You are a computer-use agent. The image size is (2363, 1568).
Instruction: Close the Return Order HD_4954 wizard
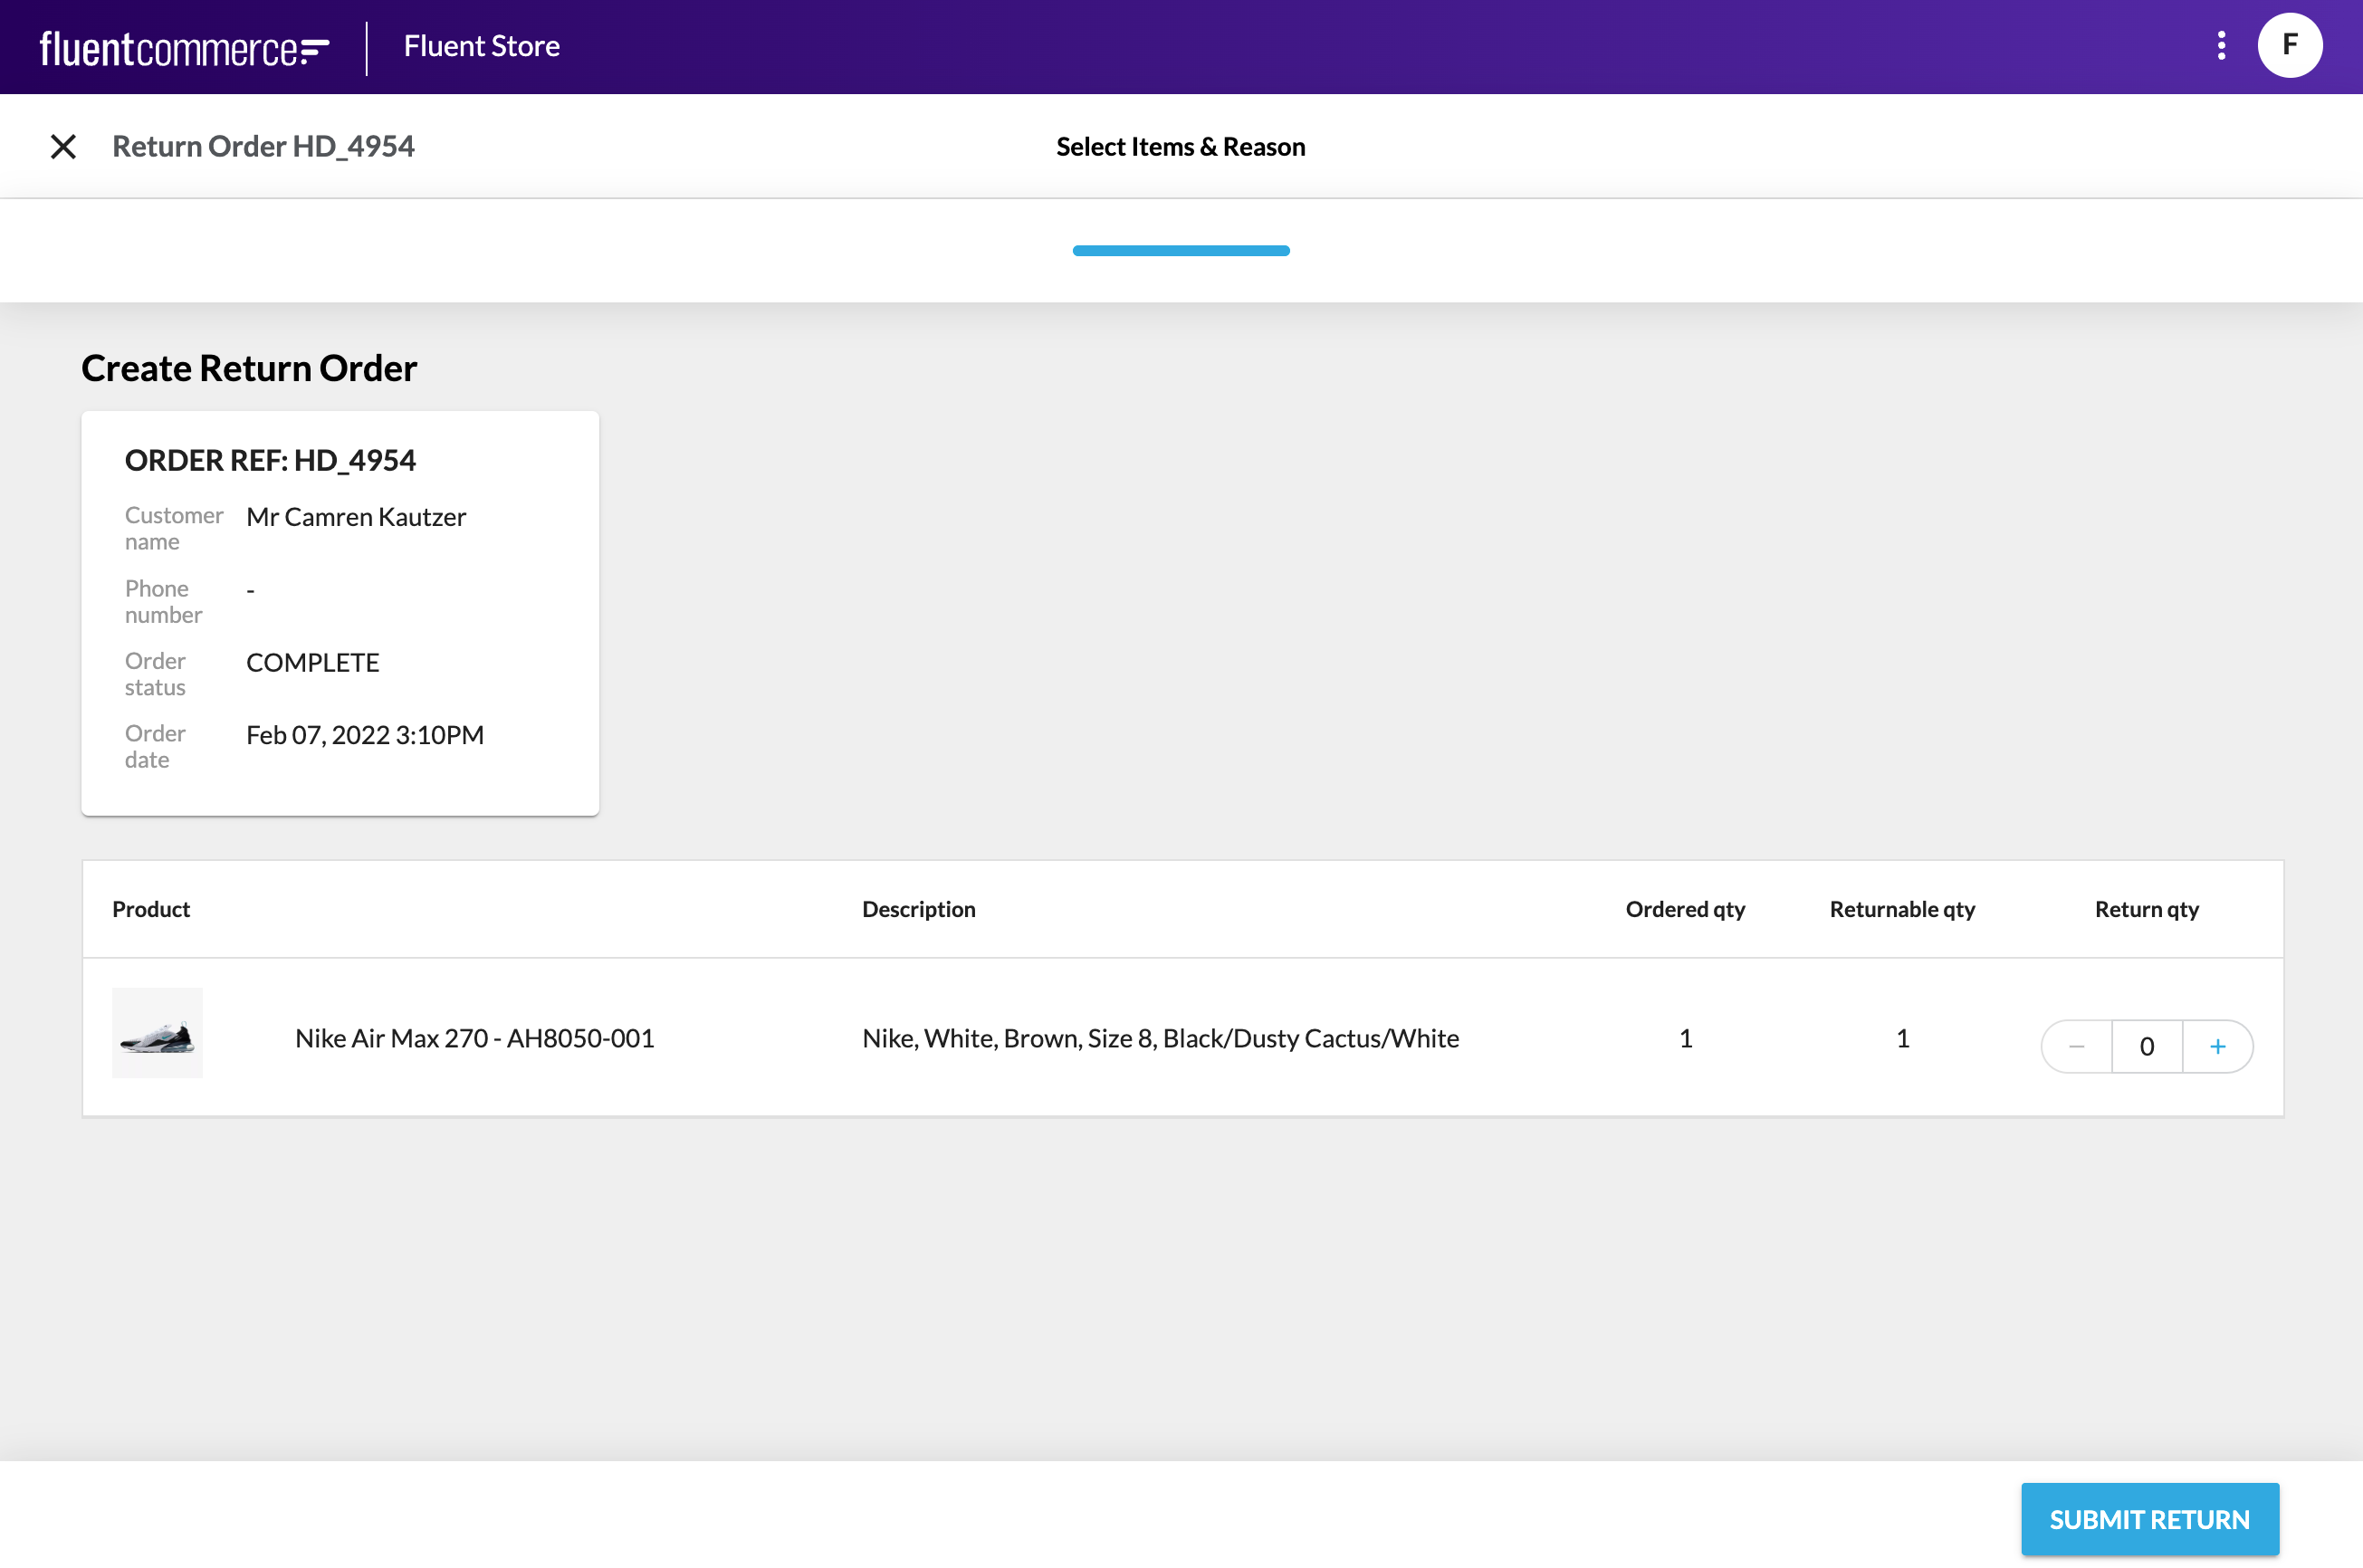(63, 147)
